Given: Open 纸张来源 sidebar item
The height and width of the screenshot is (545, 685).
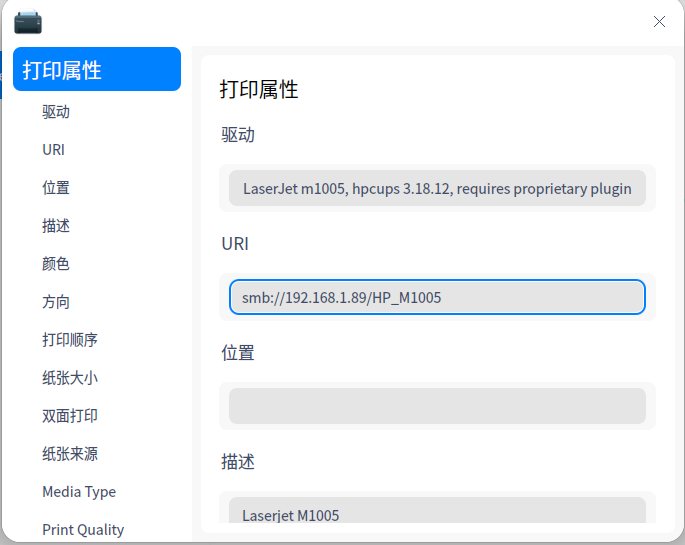Looking at the screenshot, I should 70,454.
